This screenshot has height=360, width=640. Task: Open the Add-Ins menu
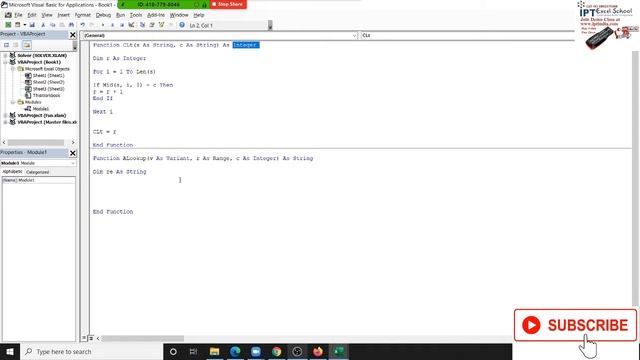[x=156, y=15]
